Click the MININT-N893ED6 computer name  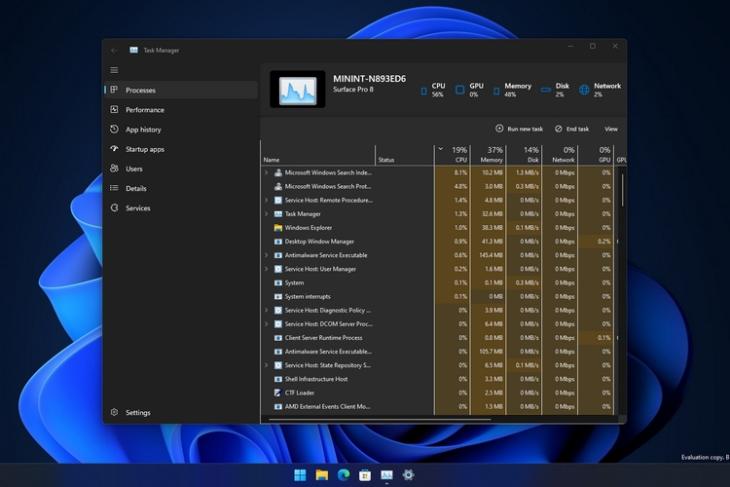pyautogui.click(x=370, y=79)
